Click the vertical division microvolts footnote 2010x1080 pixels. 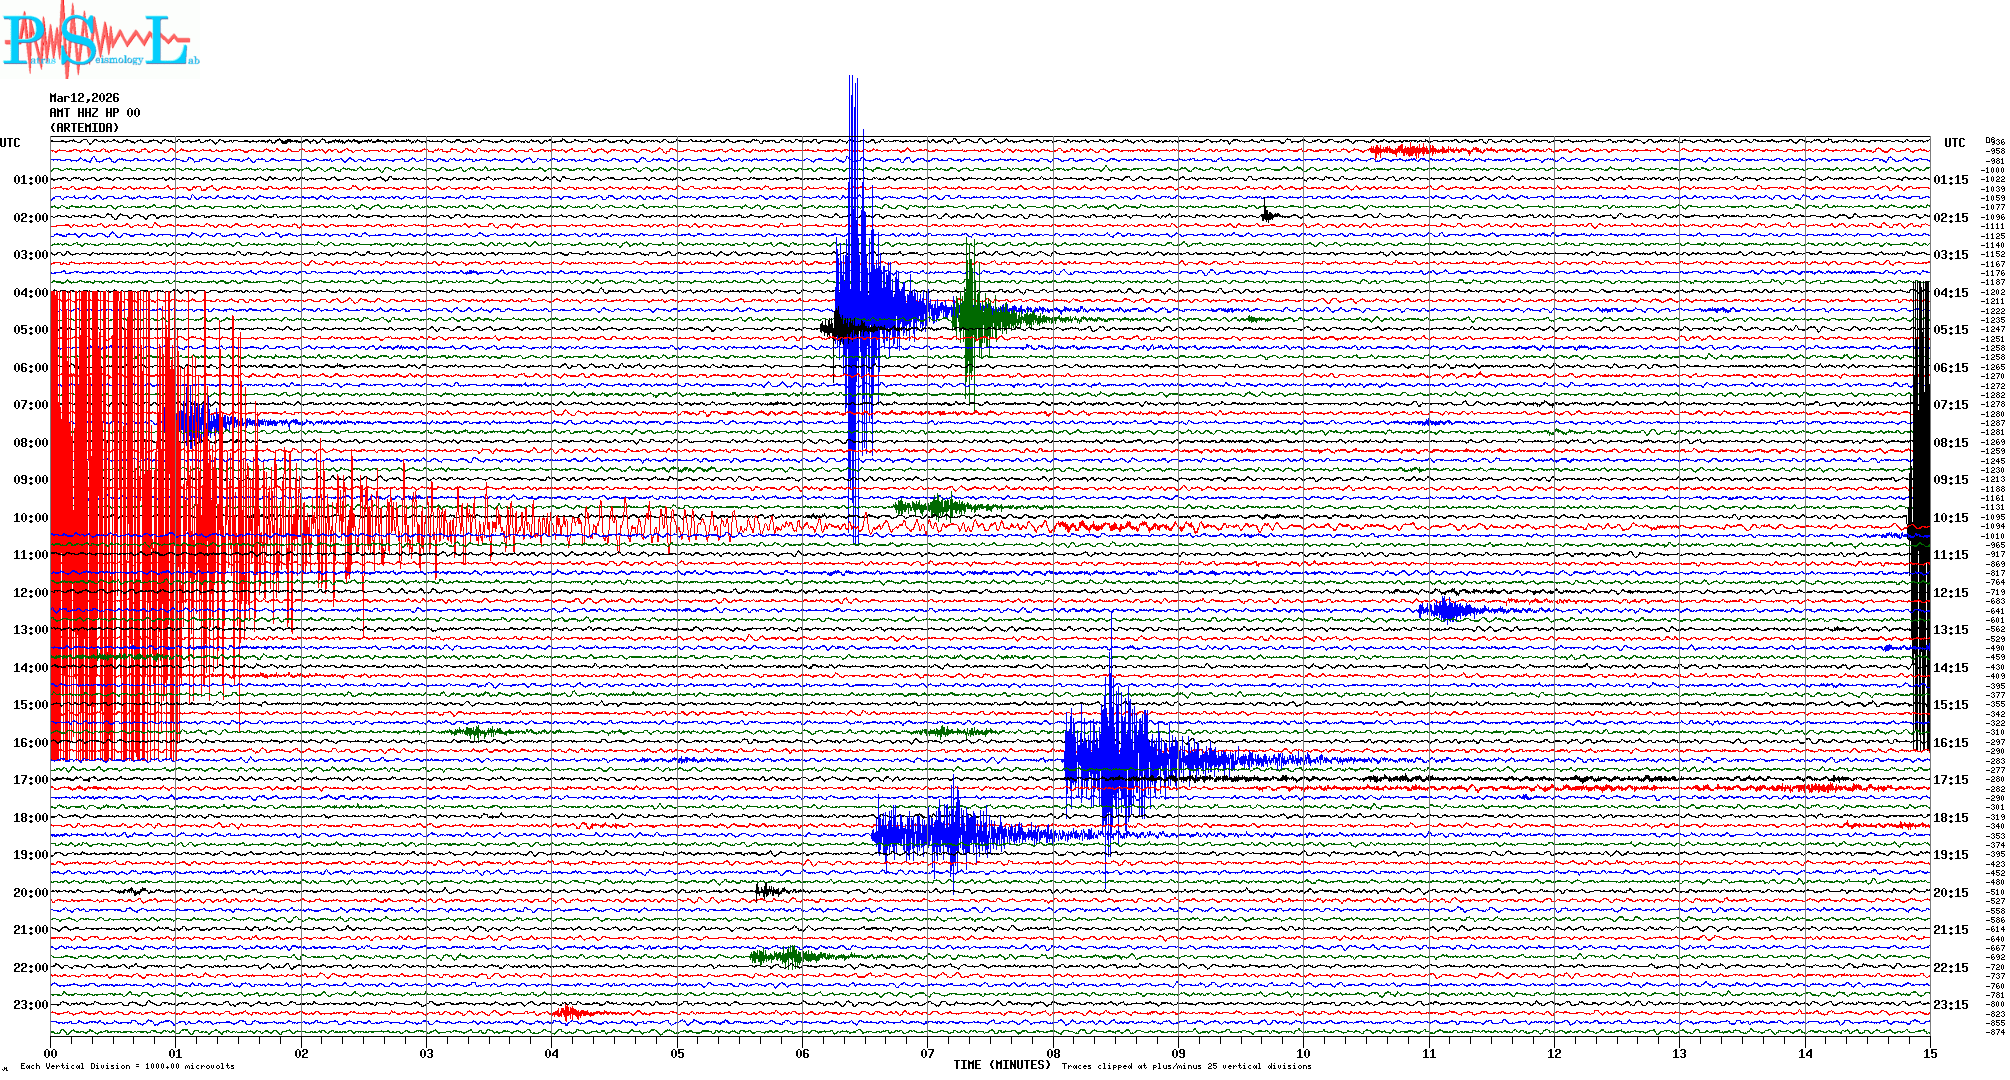click(127, 1066)
